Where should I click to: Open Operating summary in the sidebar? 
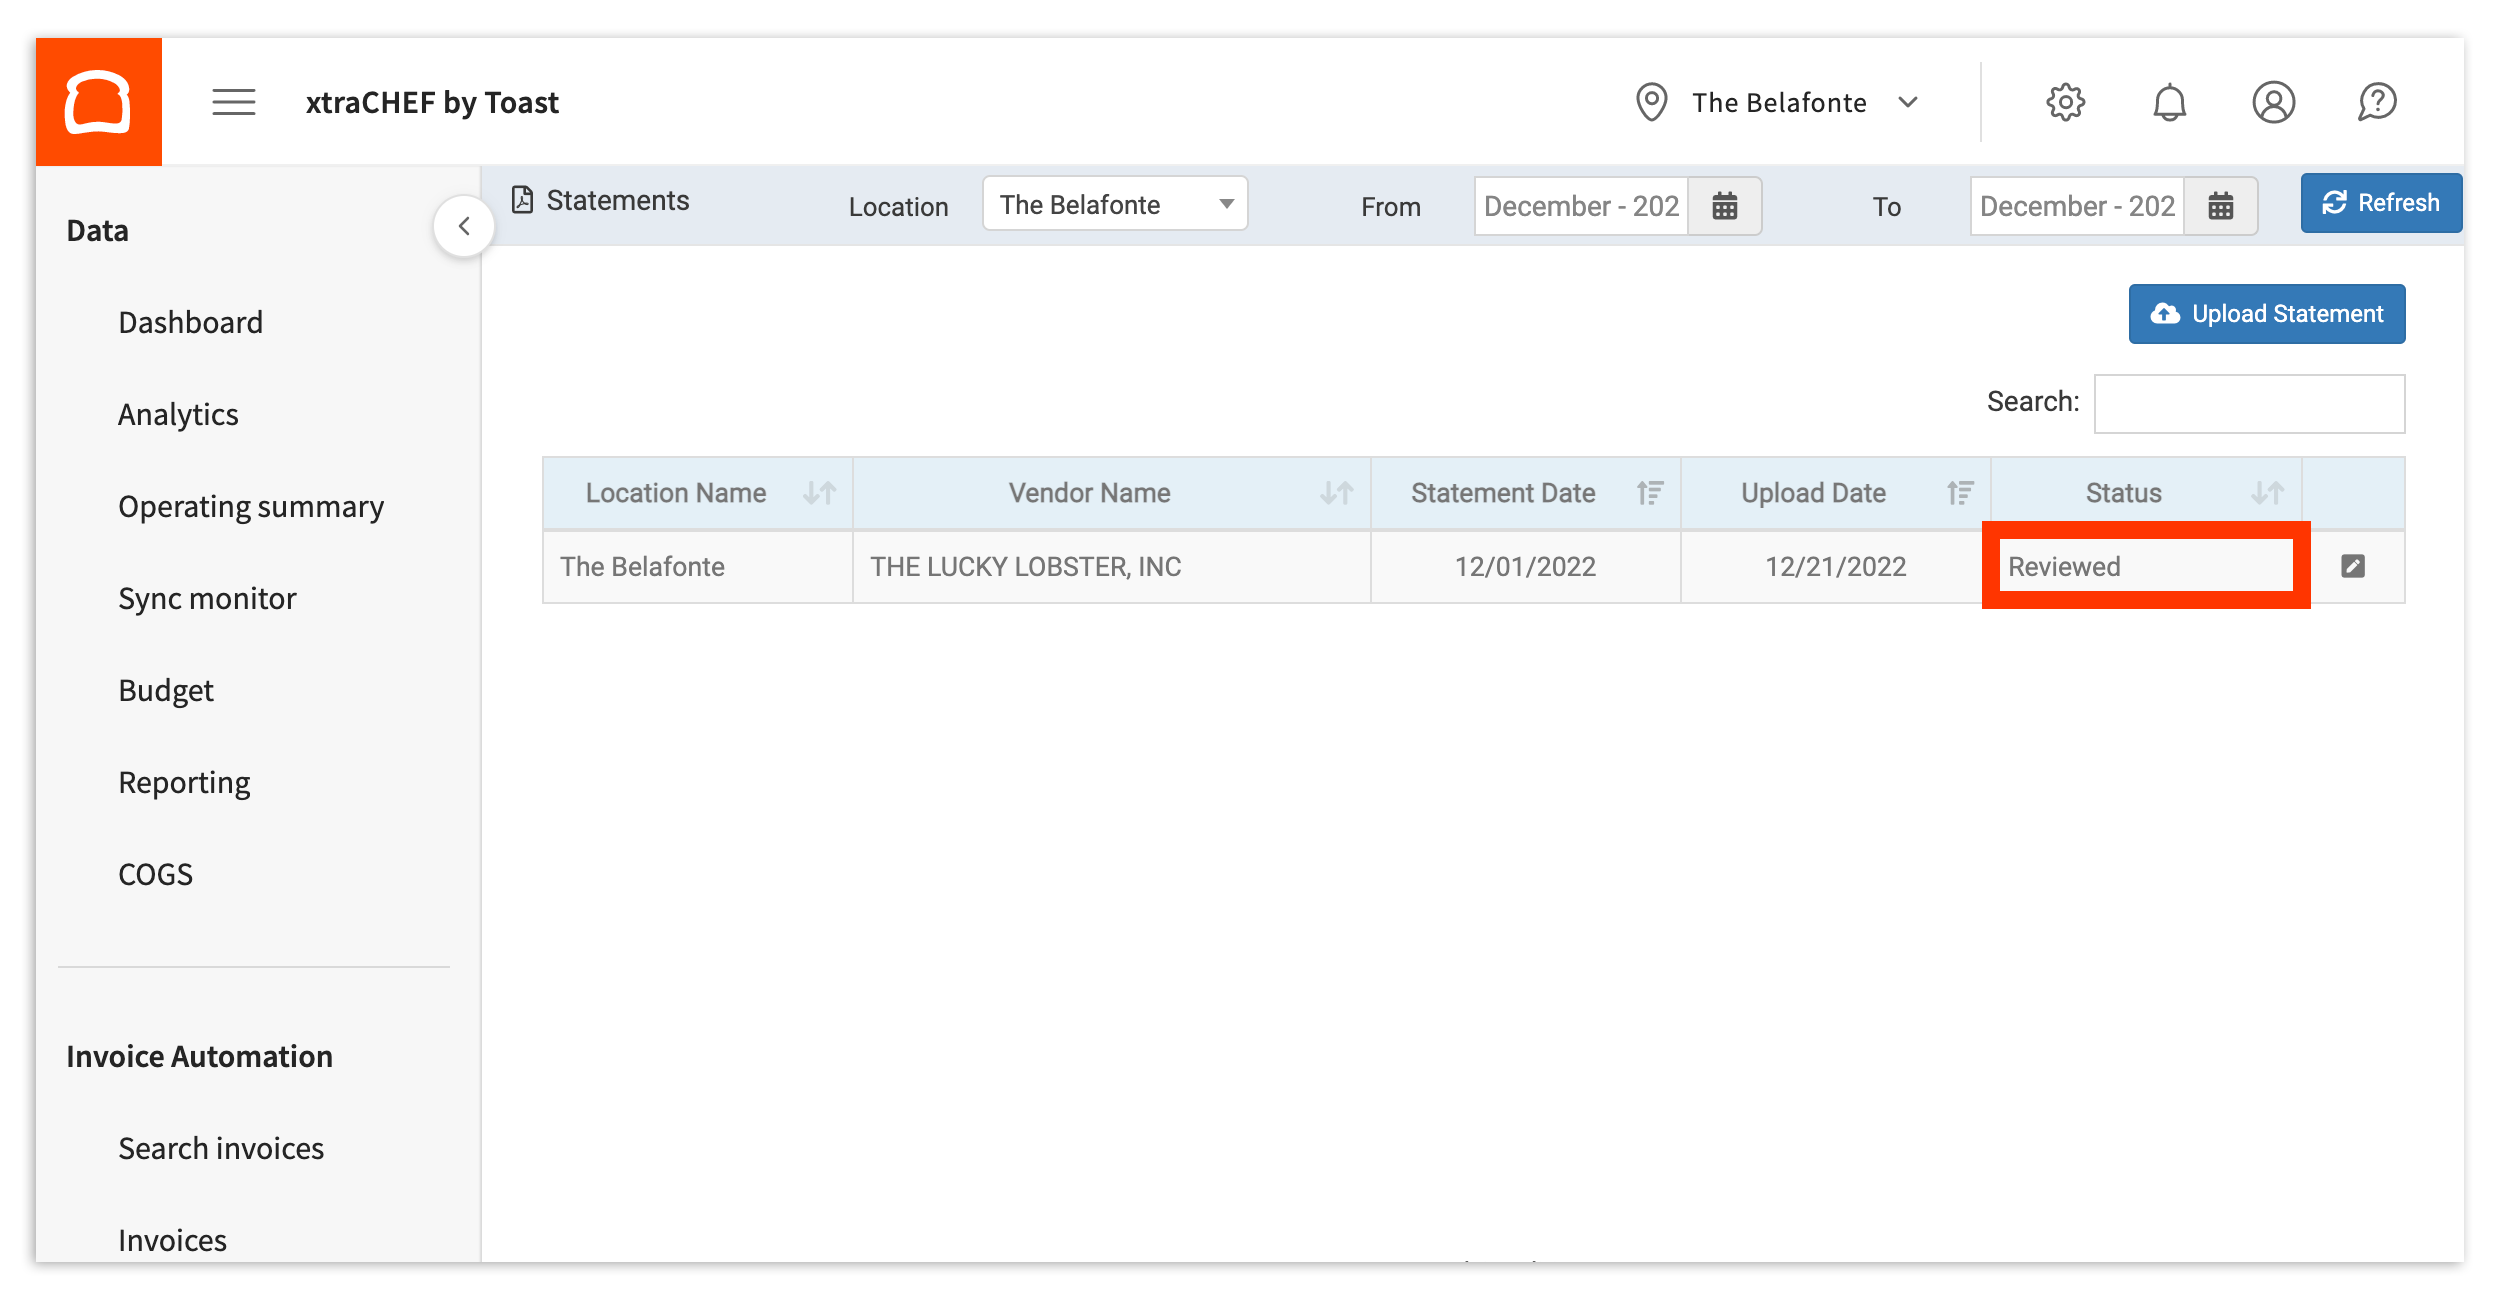[251, 506]
